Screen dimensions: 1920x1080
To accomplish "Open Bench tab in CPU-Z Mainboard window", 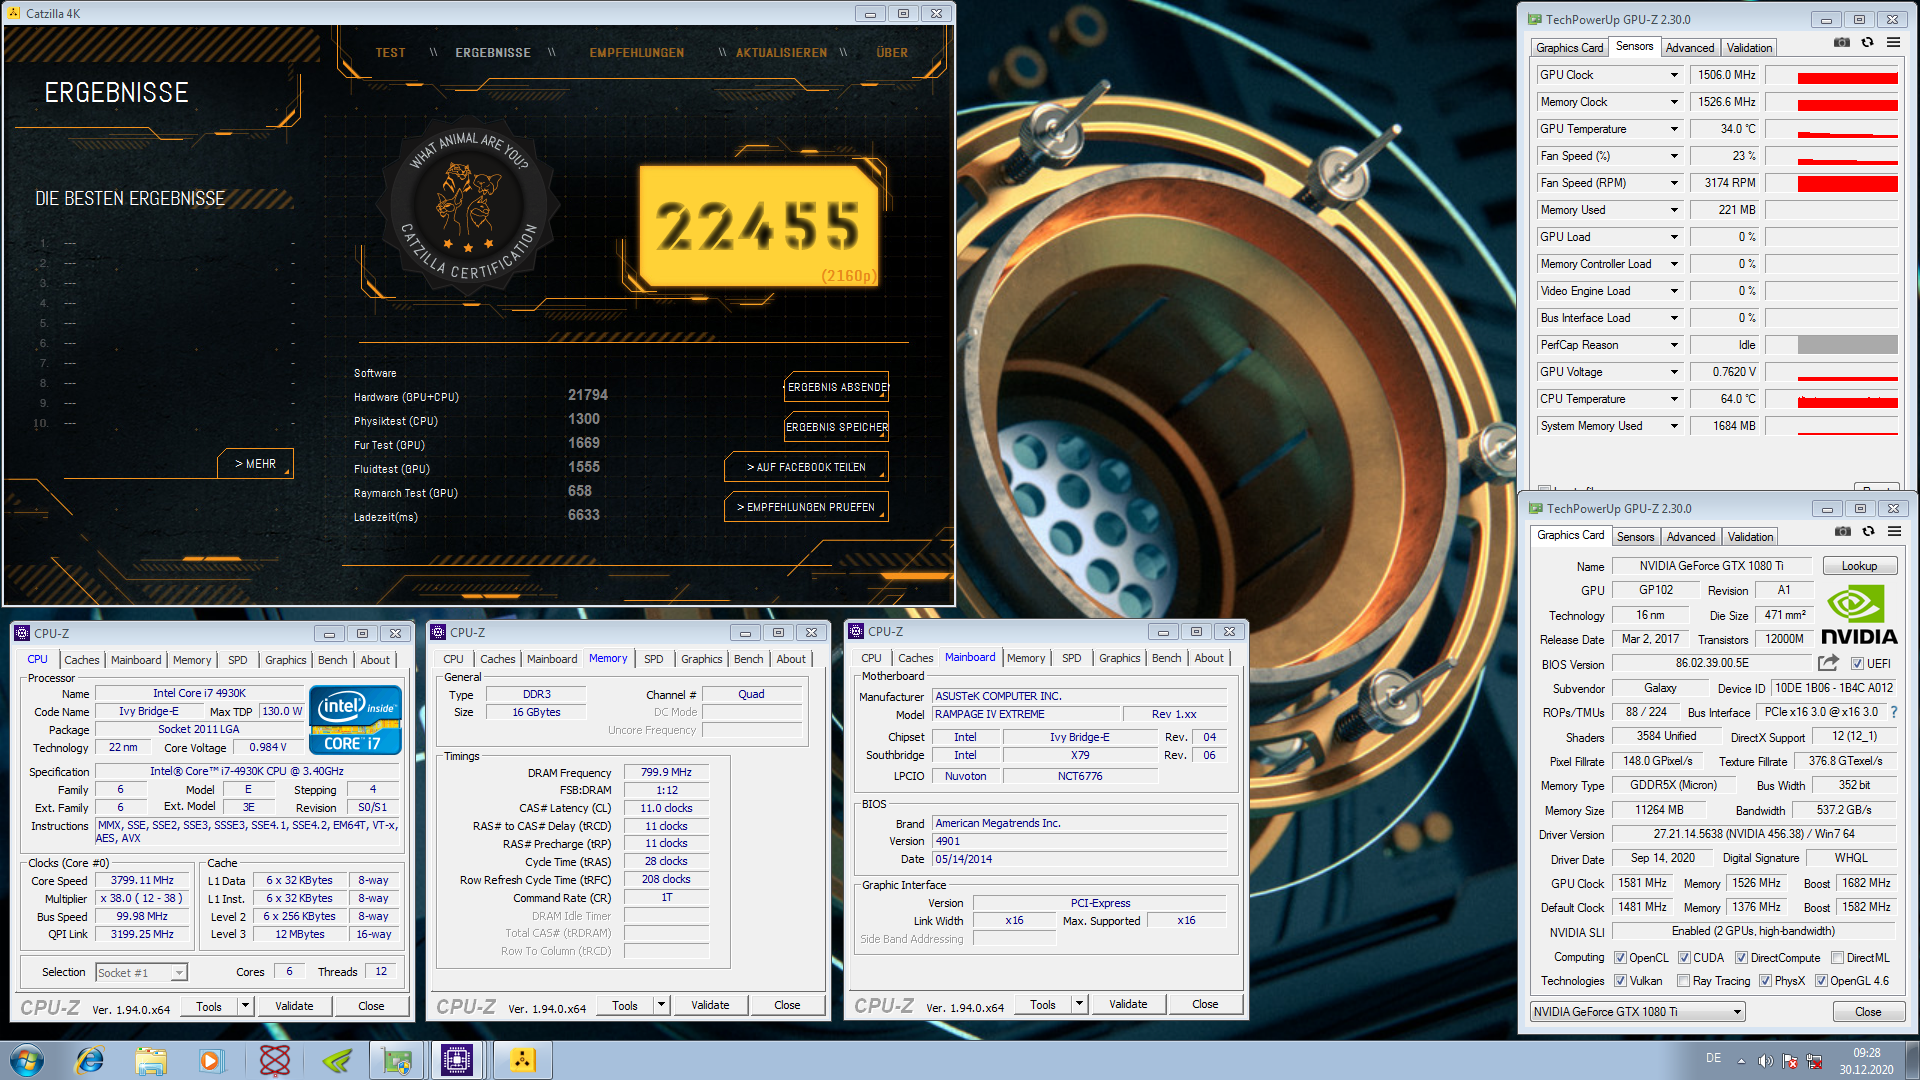I will [1166, 658].
